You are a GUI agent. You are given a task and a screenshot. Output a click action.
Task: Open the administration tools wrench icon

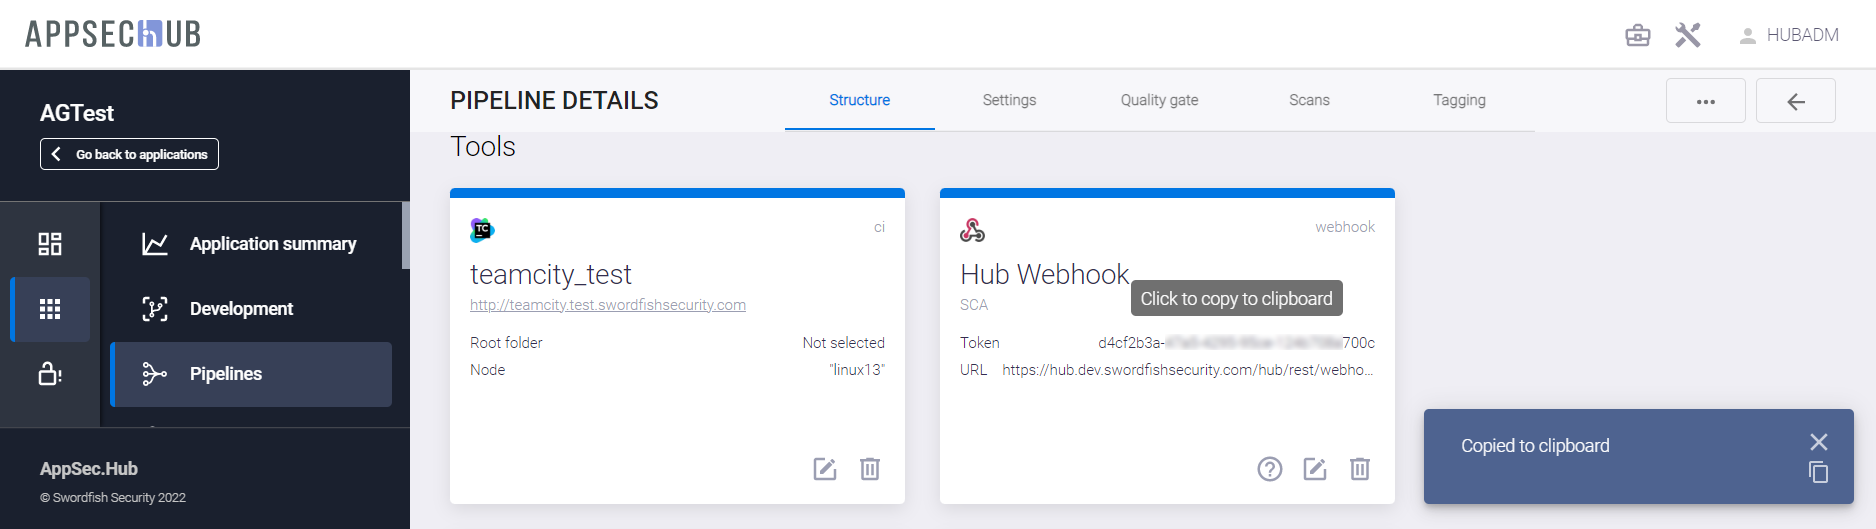click(1688, 36)
